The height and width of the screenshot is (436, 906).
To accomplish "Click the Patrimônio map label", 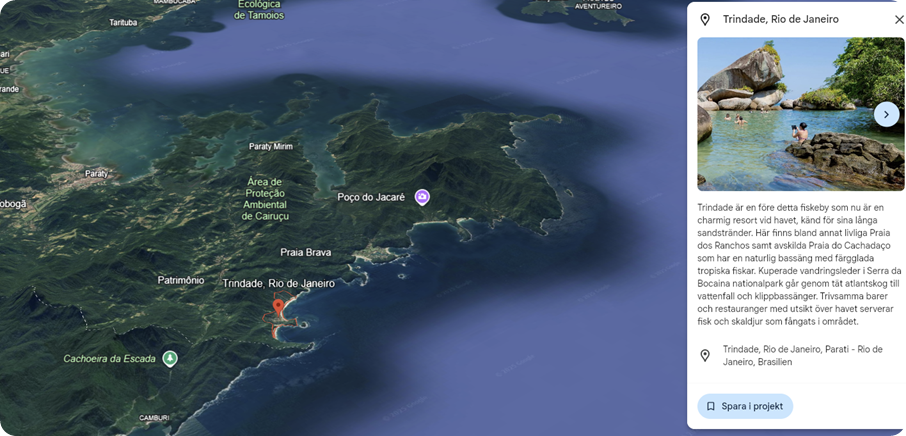I will (181, 280).
